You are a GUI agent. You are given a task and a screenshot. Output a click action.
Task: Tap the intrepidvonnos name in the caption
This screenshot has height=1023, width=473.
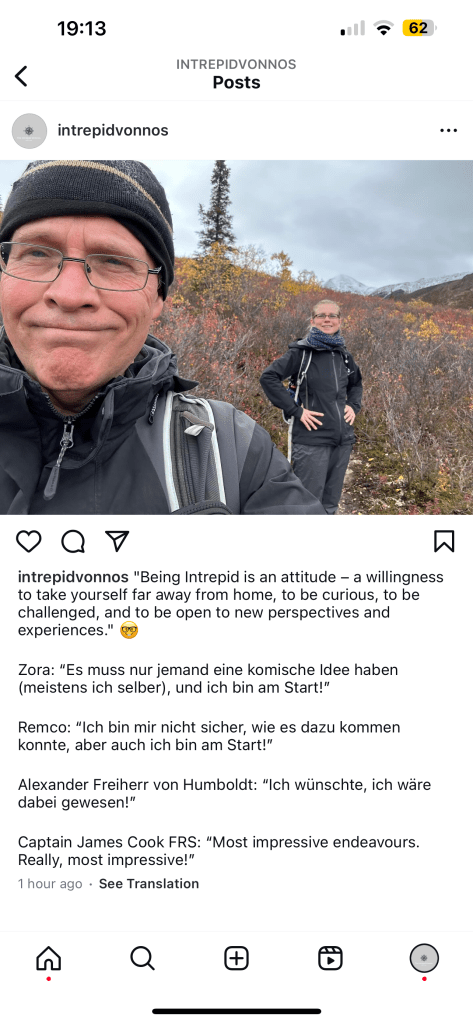click(73, 577)
